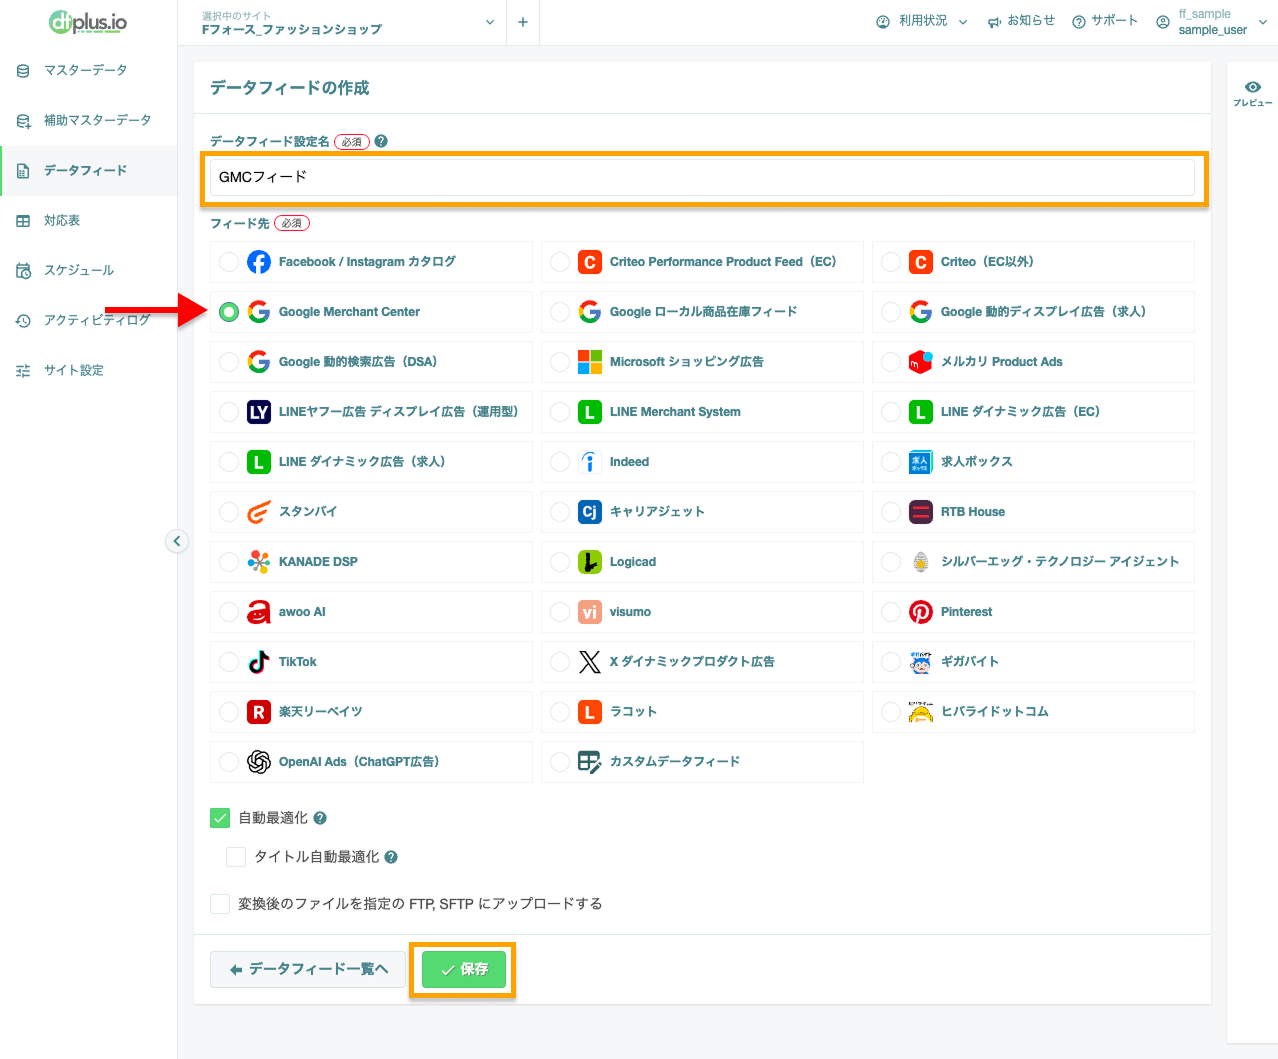Screen dimensions: 1278x1059
Task: Open the 選択中のサイト dropdown
Action: coord(348,22)
